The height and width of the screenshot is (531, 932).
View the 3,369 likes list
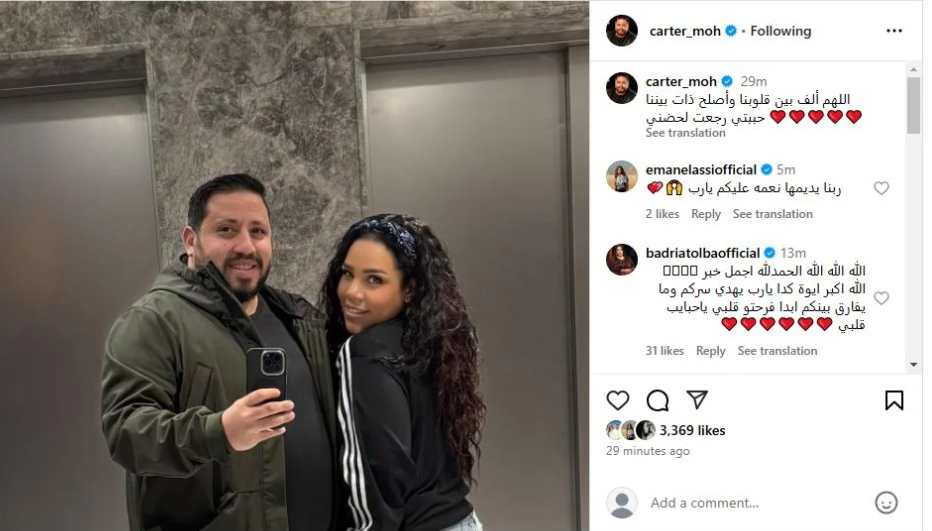pyautogui.click(x=692, y=430)
